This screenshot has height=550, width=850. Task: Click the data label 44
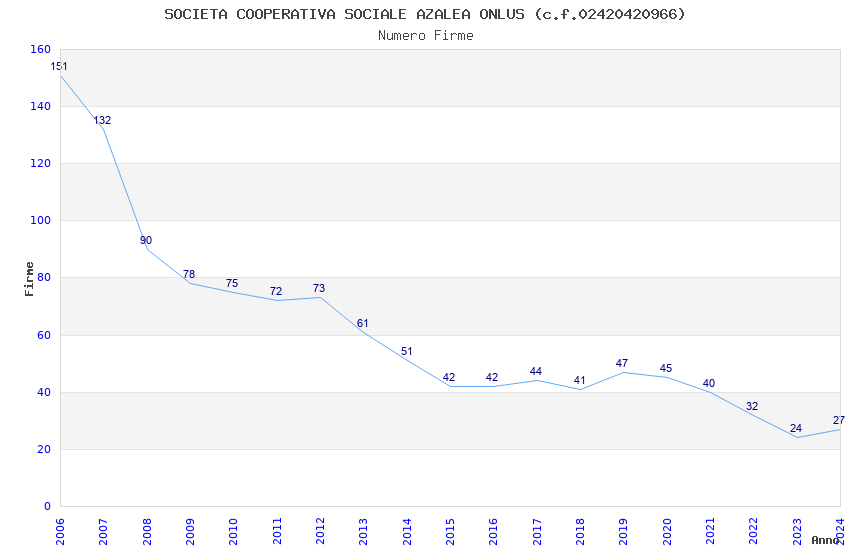(536, 372)
